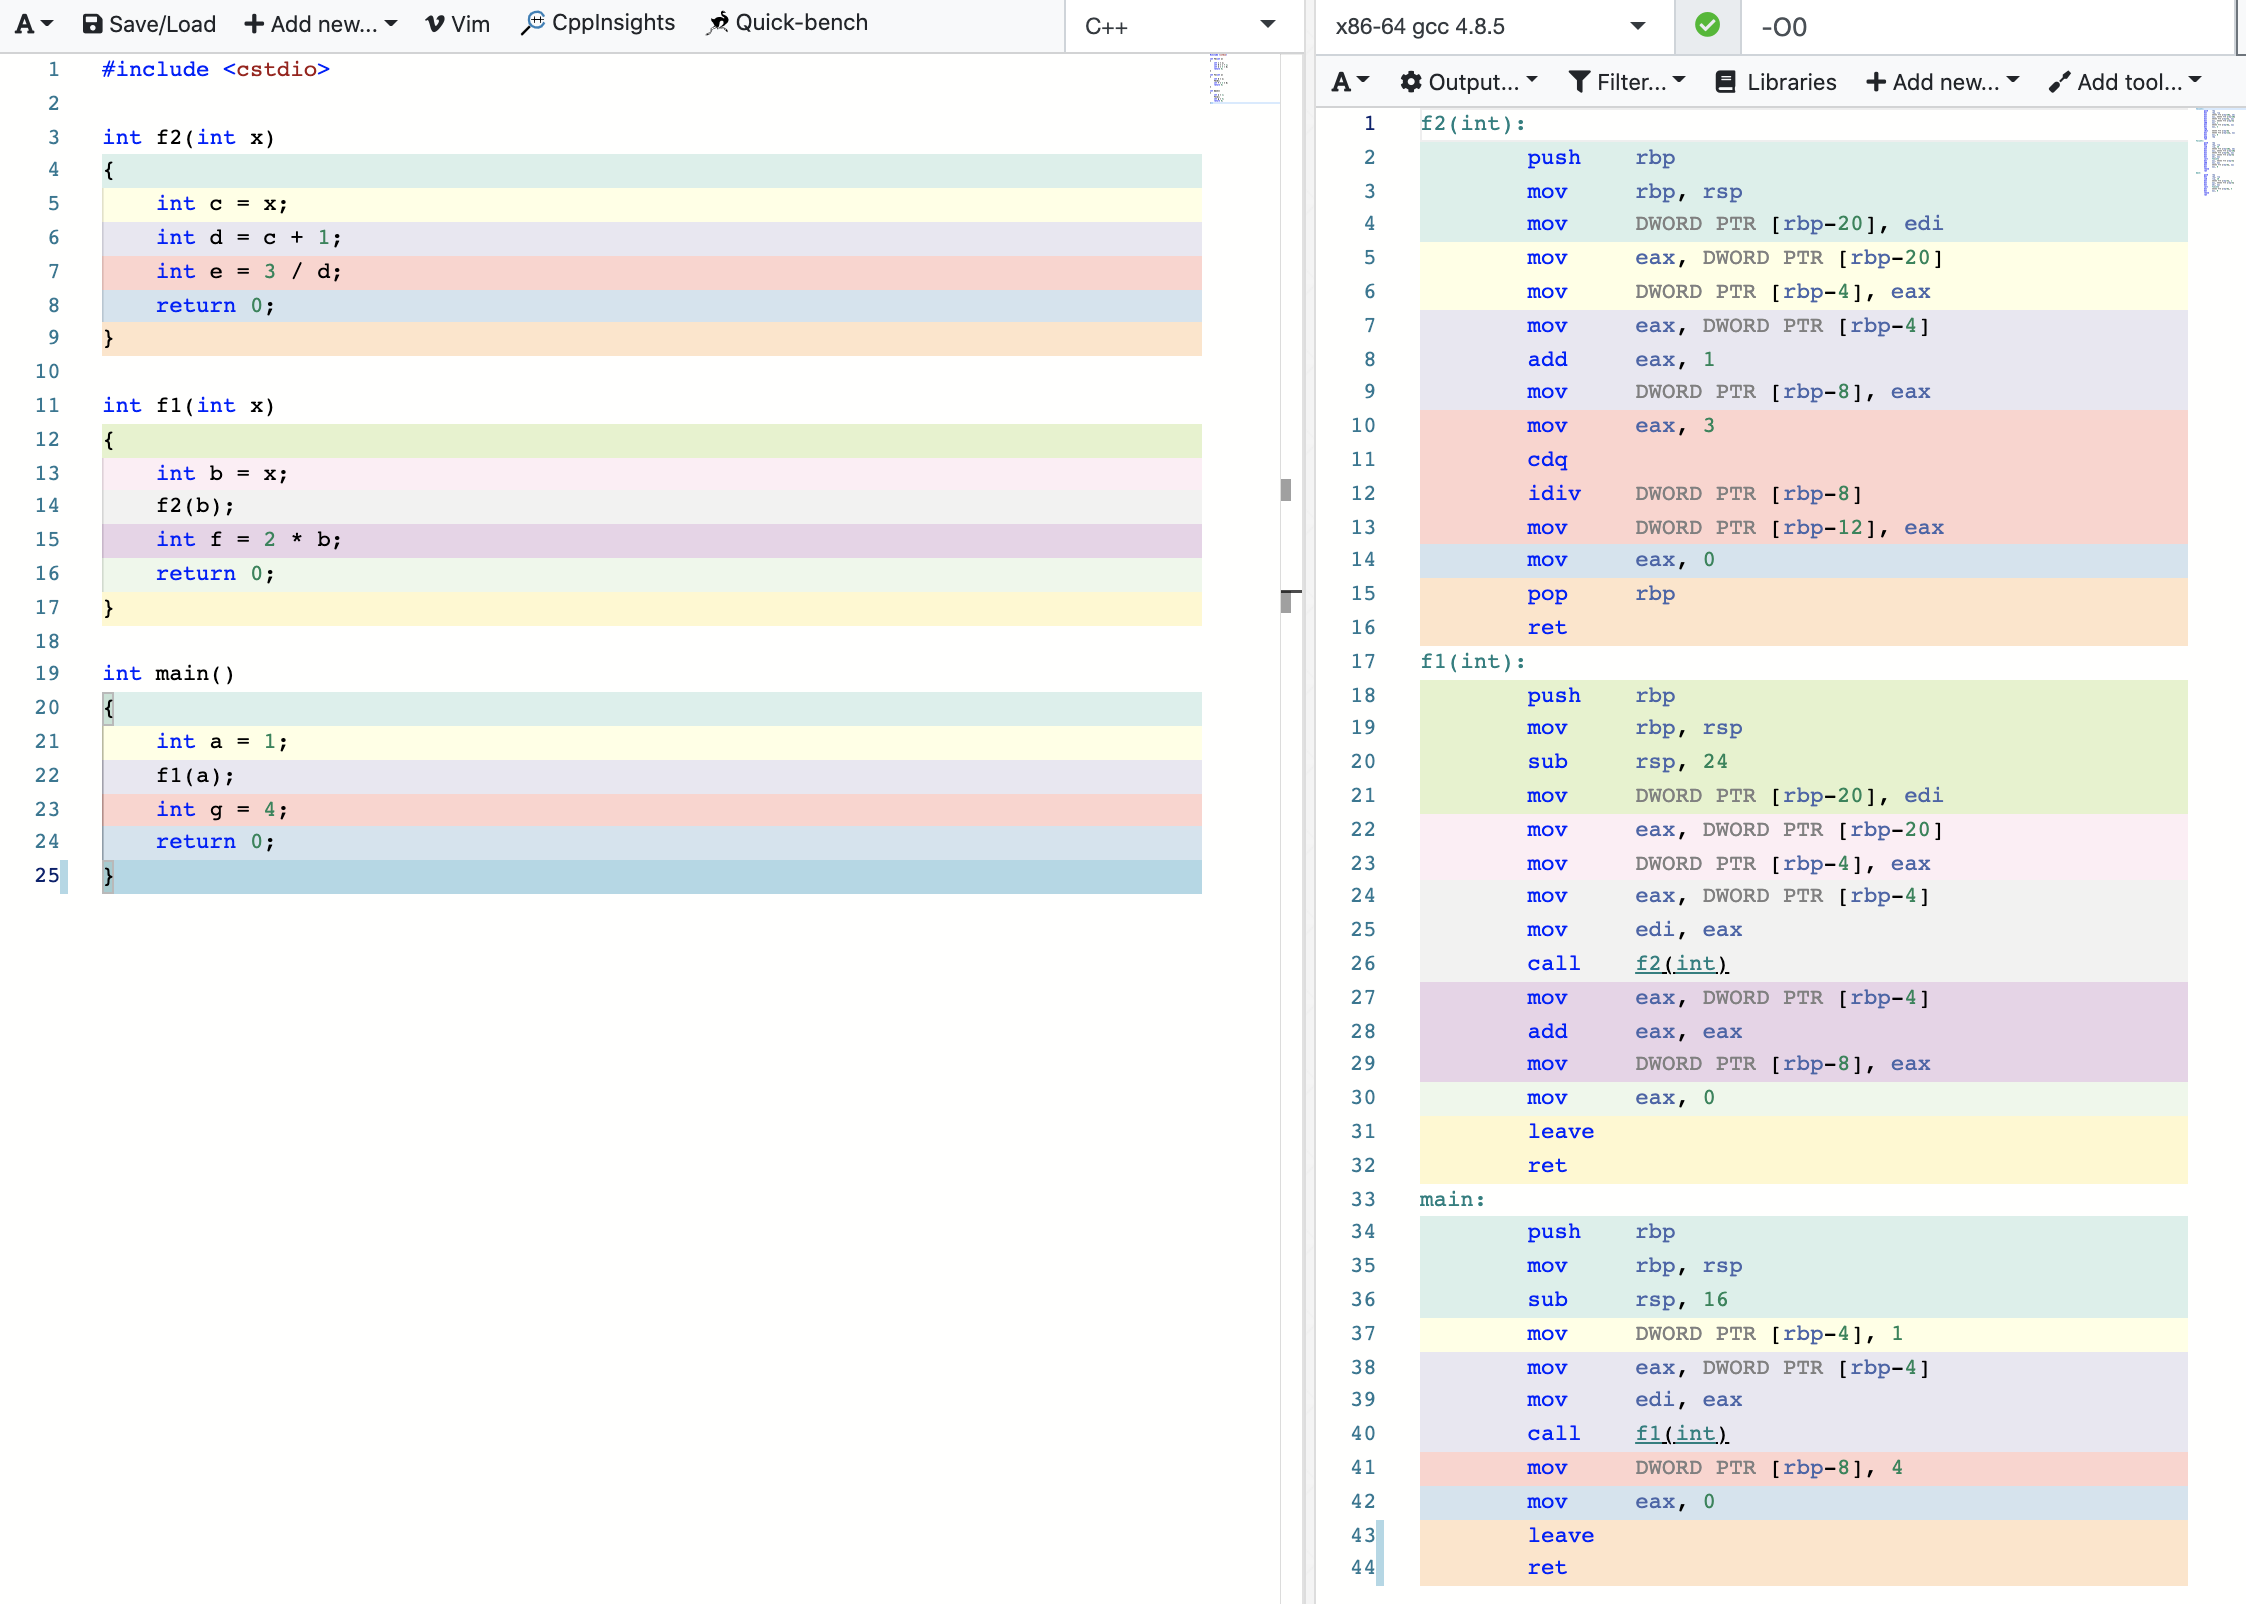Click the Libraries button
The height and width of the screenshot is (1604, 2246).
tap(1776, 82)
